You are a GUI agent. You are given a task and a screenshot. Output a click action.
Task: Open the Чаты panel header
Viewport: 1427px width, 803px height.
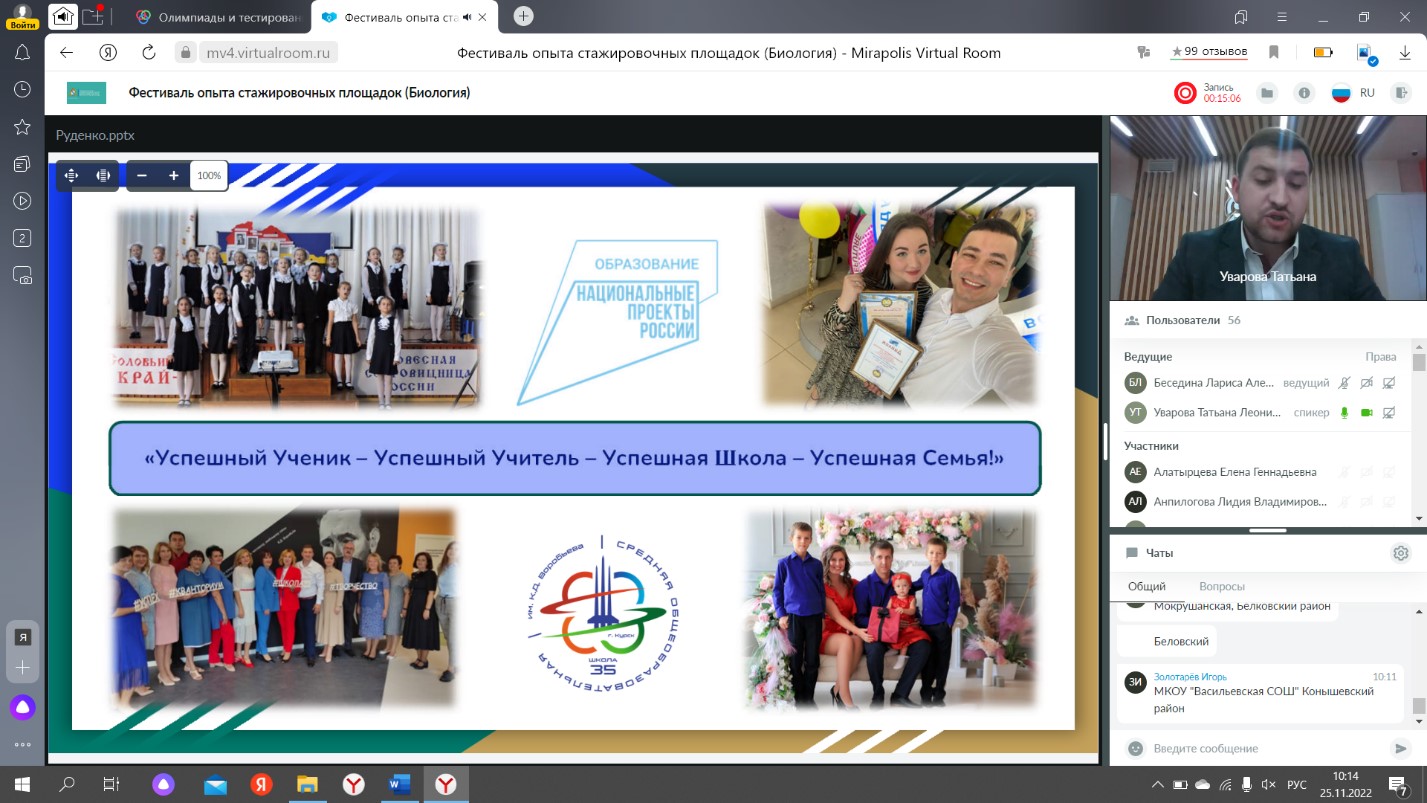pyautogui.click(x=1150, y=553)
